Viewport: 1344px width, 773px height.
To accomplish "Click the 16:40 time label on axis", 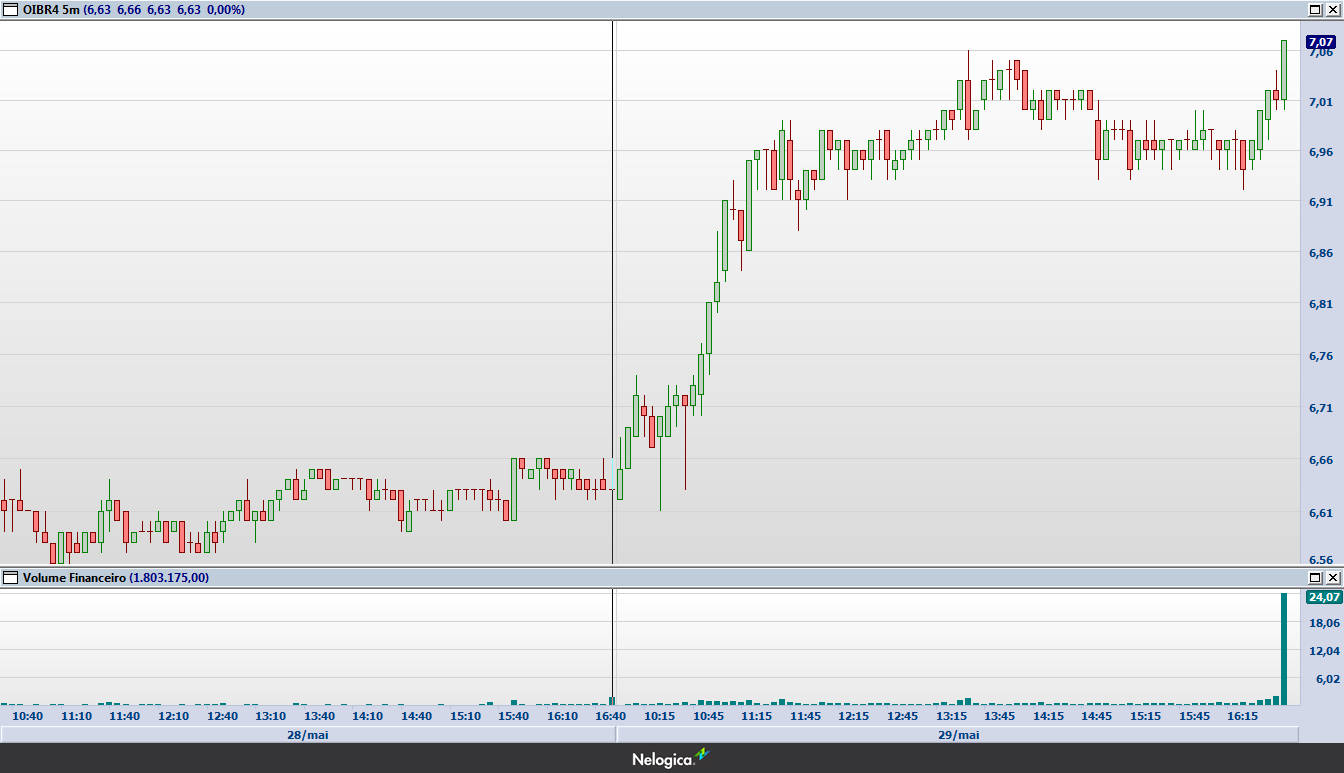I will [x=610, y=716].
